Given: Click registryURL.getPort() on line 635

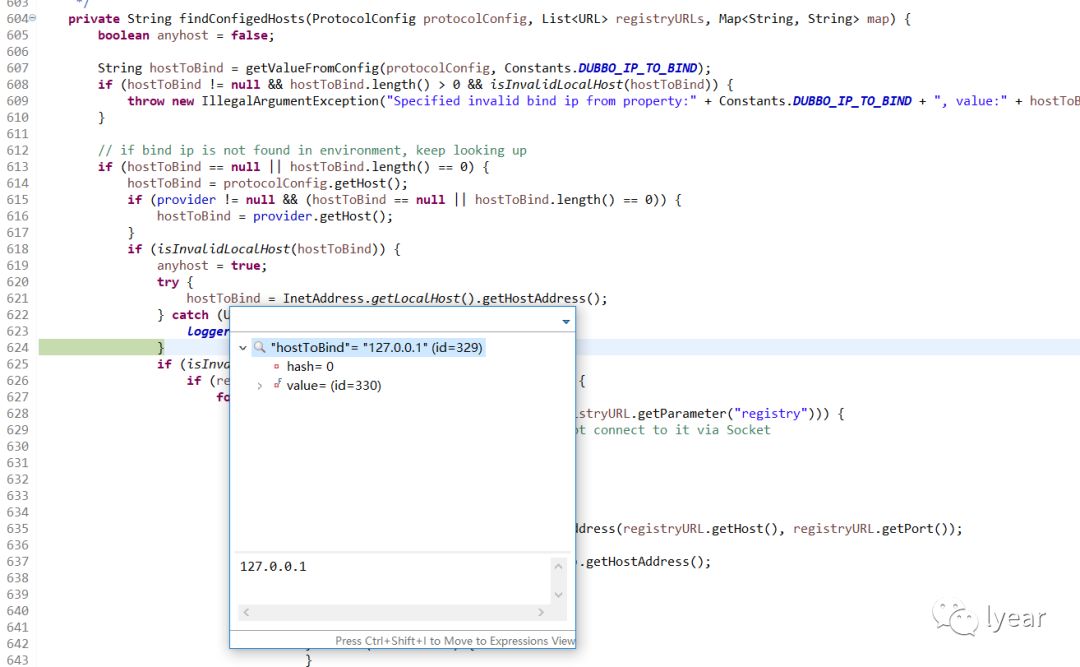Looking at the screenshot, I should point(871,529).
